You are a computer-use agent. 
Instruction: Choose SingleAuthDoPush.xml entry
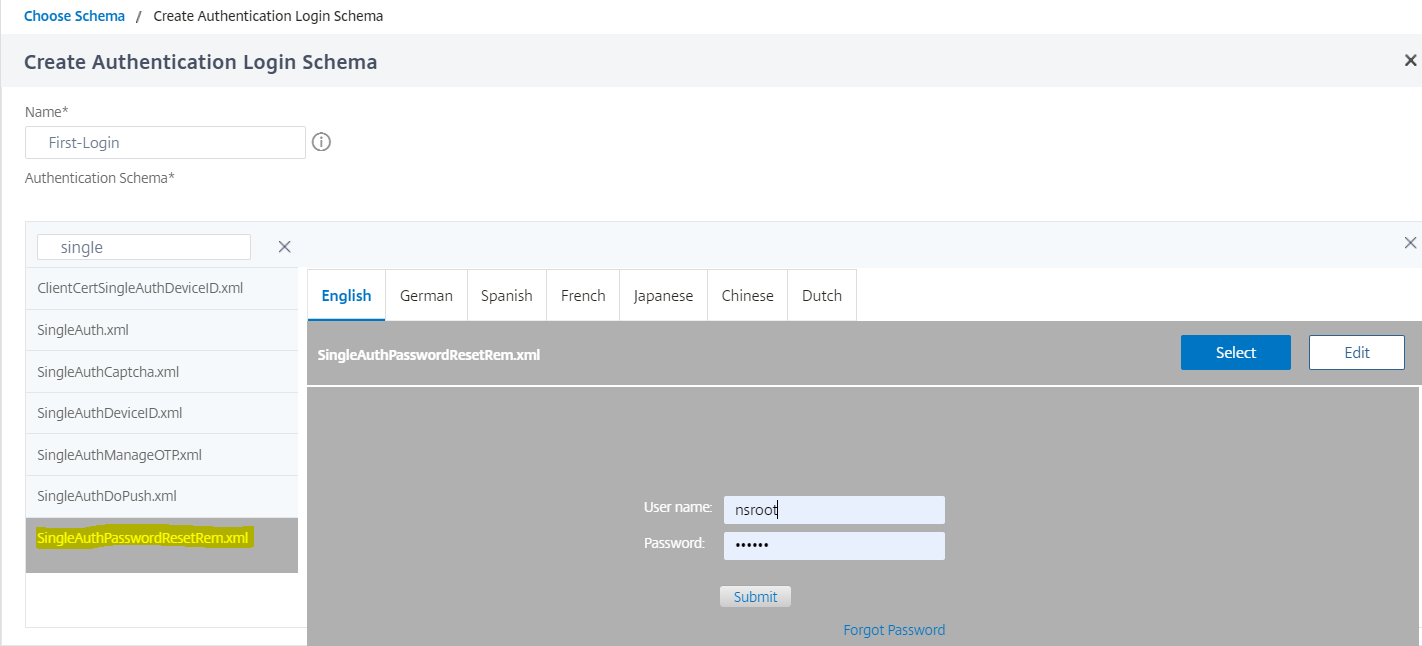click(162, 496)
